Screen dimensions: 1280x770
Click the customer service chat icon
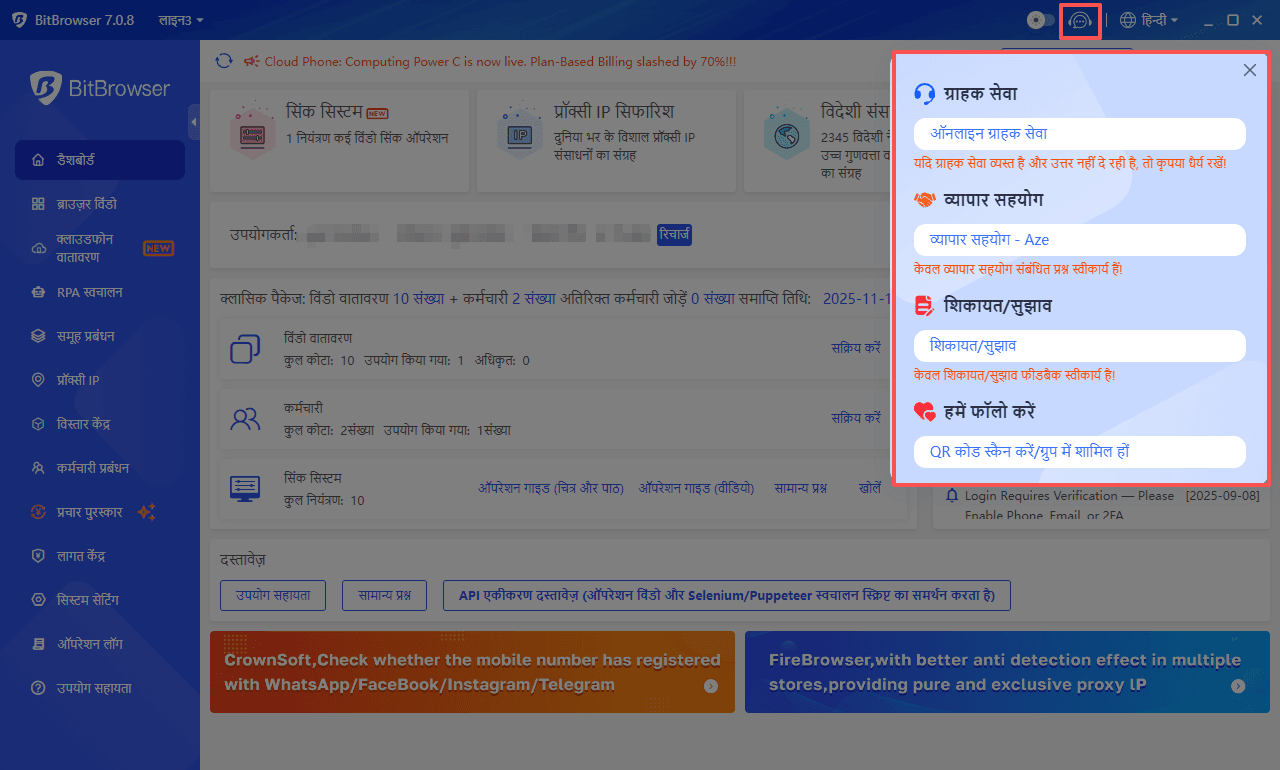tap(1080, 20)
